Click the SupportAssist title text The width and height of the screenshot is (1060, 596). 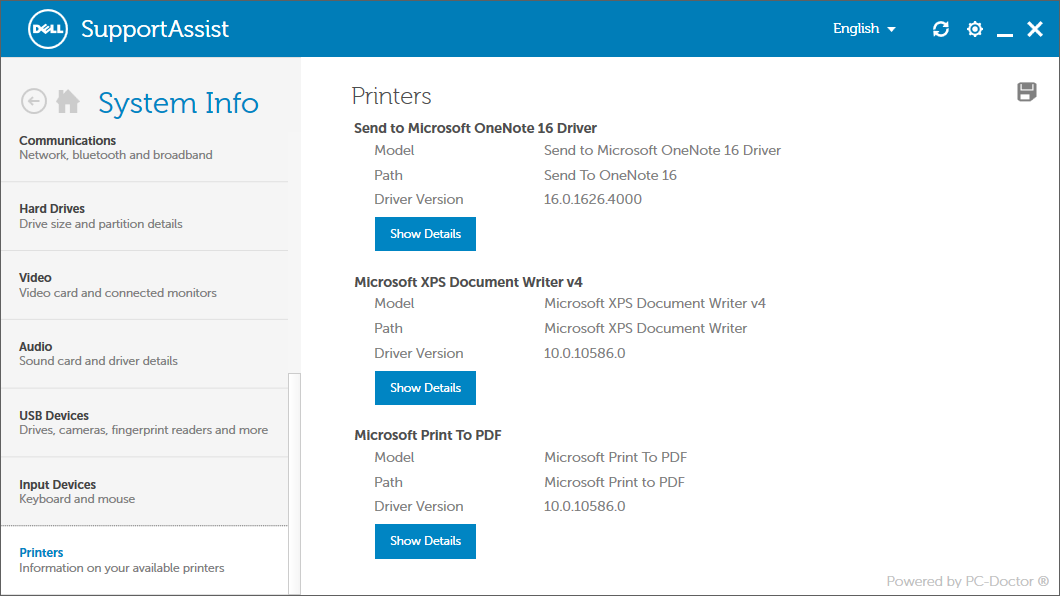(155, 29)
